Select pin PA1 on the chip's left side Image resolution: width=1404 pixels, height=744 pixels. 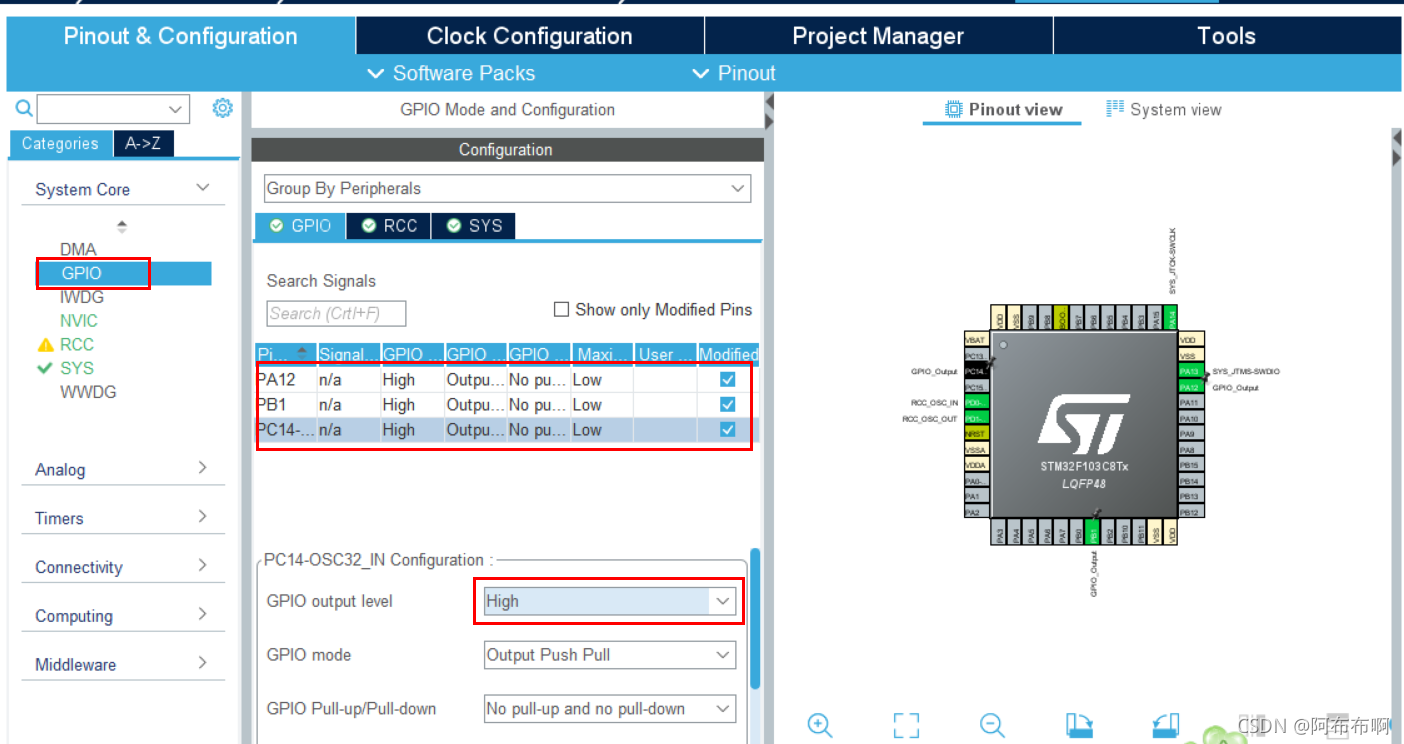coord(977,496)
